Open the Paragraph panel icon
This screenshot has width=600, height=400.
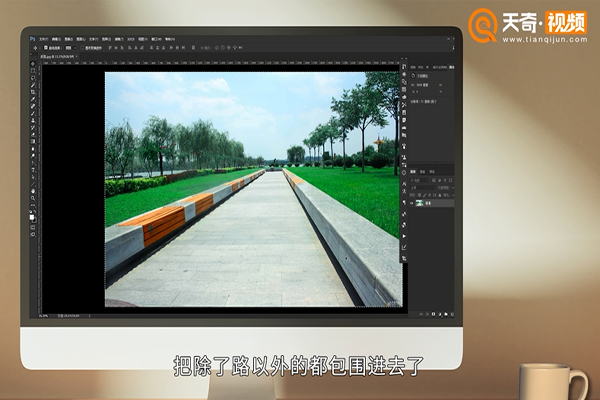point(404,202)
